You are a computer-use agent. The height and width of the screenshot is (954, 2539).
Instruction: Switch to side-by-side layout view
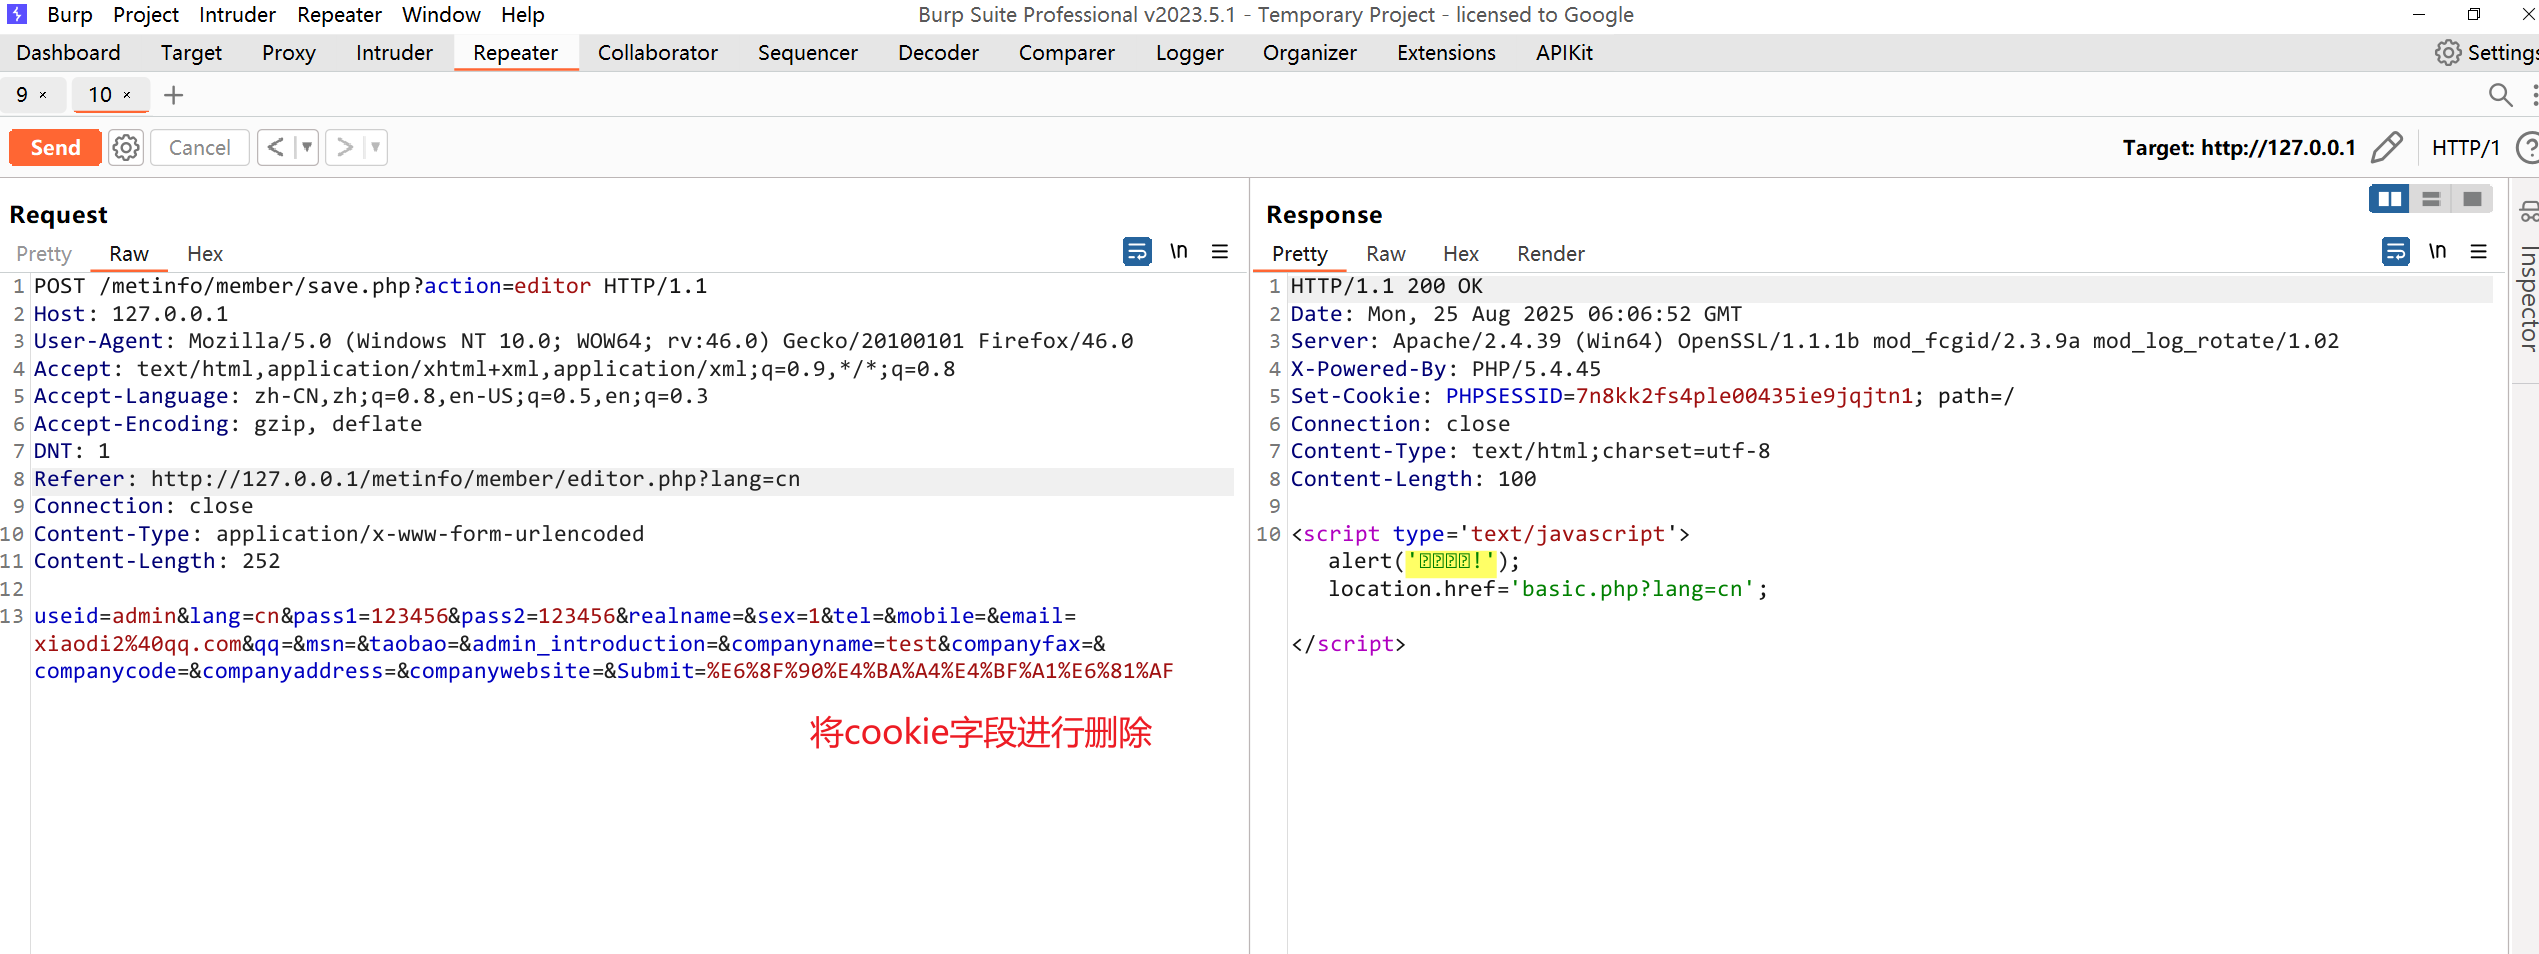[2390, 199]
